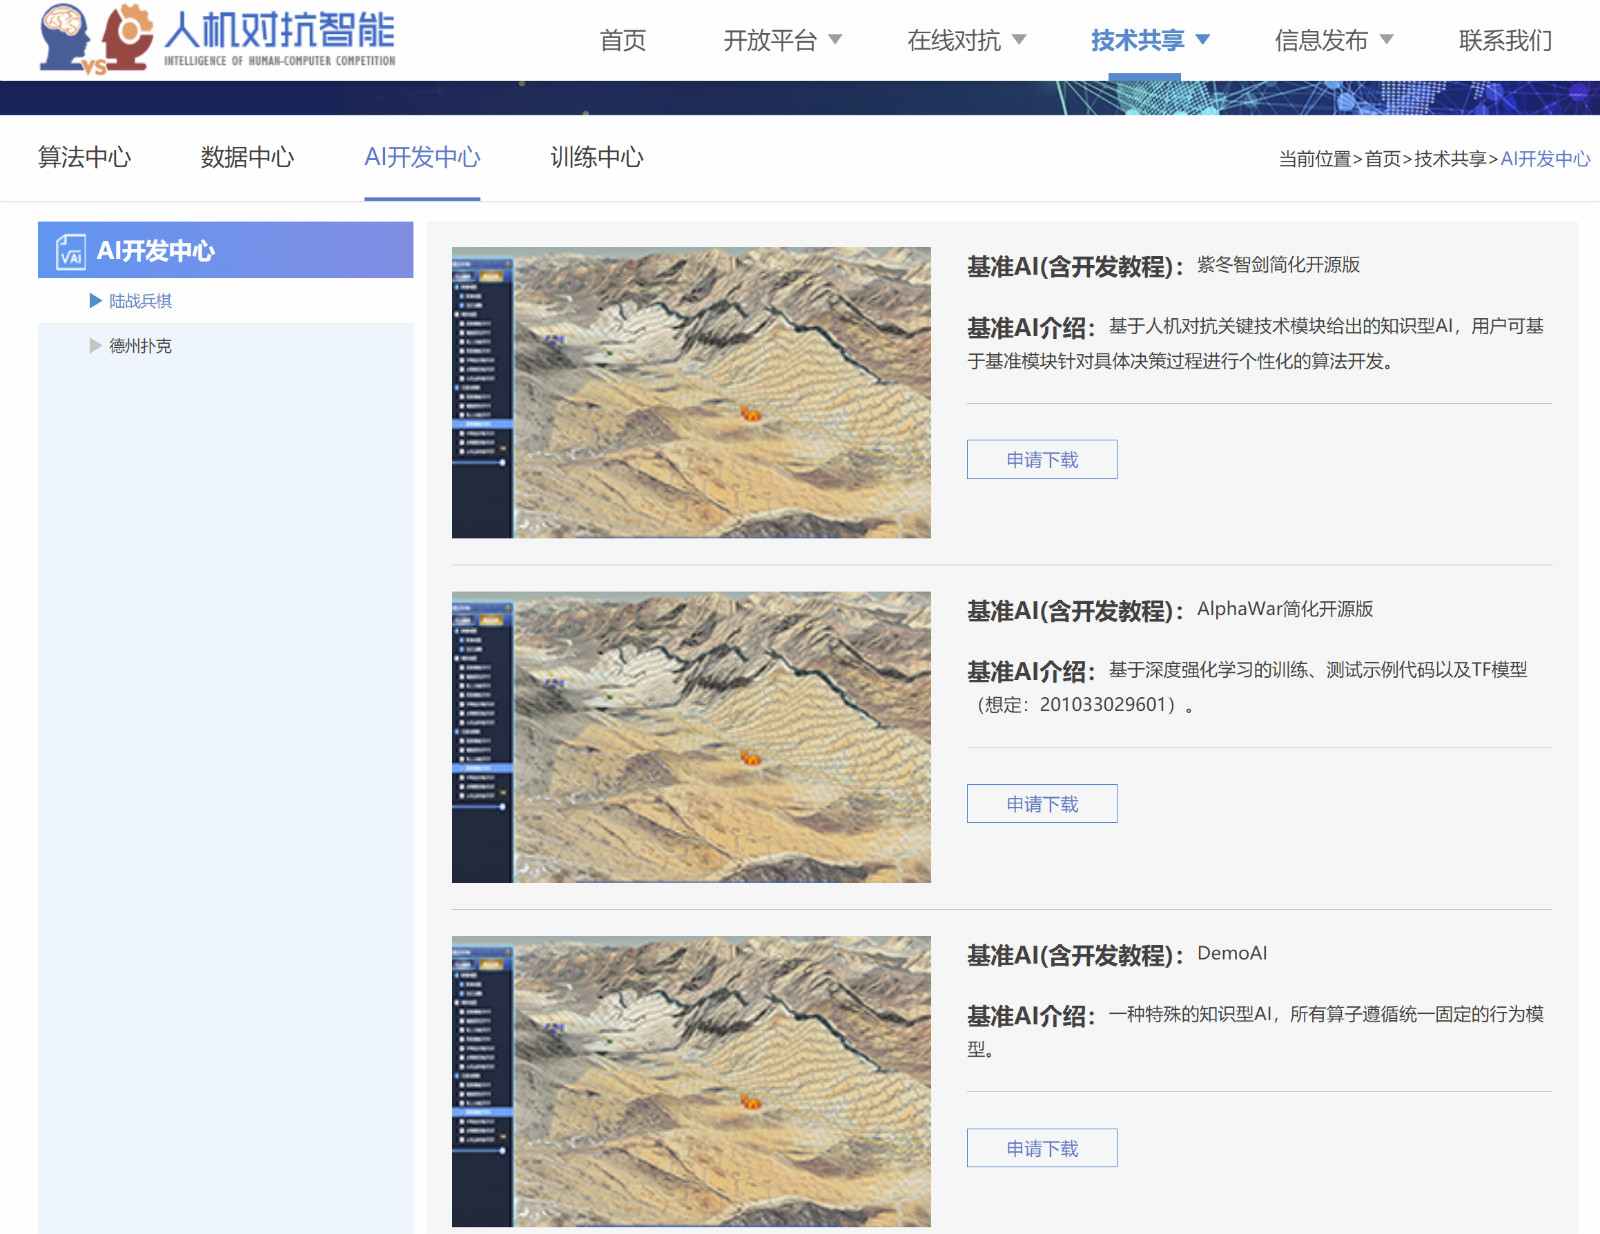
Task: Click the 首页 breadcrumb link
Action: (1381, 158)
